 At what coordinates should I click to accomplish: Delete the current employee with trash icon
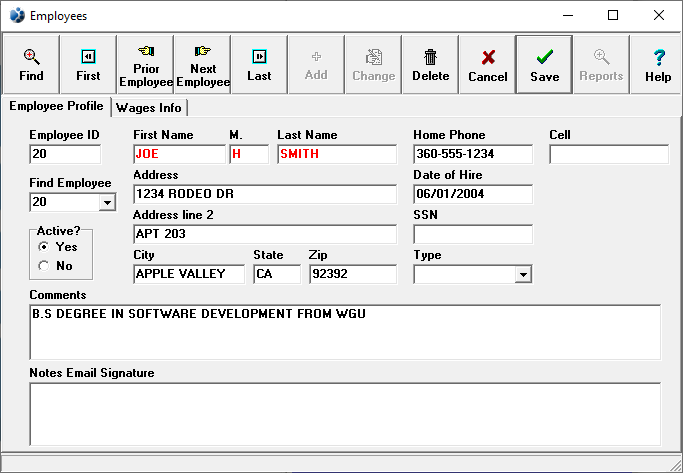tap(430, 65)
